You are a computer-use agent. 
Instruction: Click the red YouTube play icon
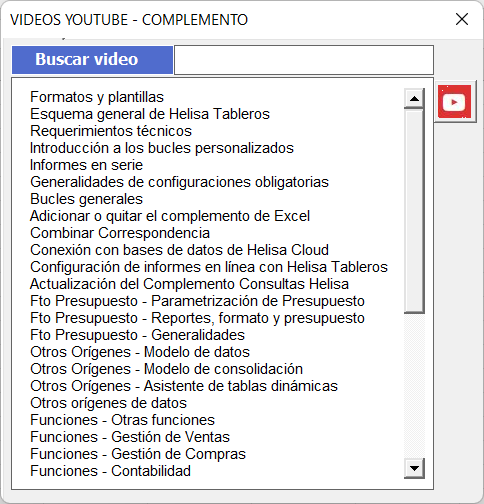click(455, 102)
